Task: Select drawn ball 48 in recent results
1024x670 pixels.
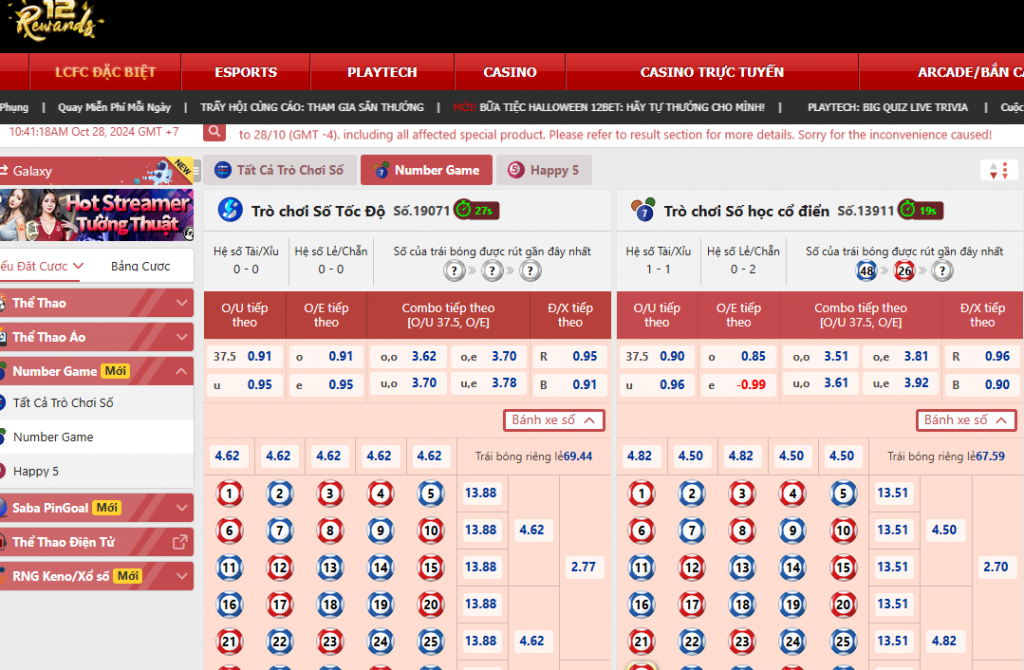Action: 866,271
